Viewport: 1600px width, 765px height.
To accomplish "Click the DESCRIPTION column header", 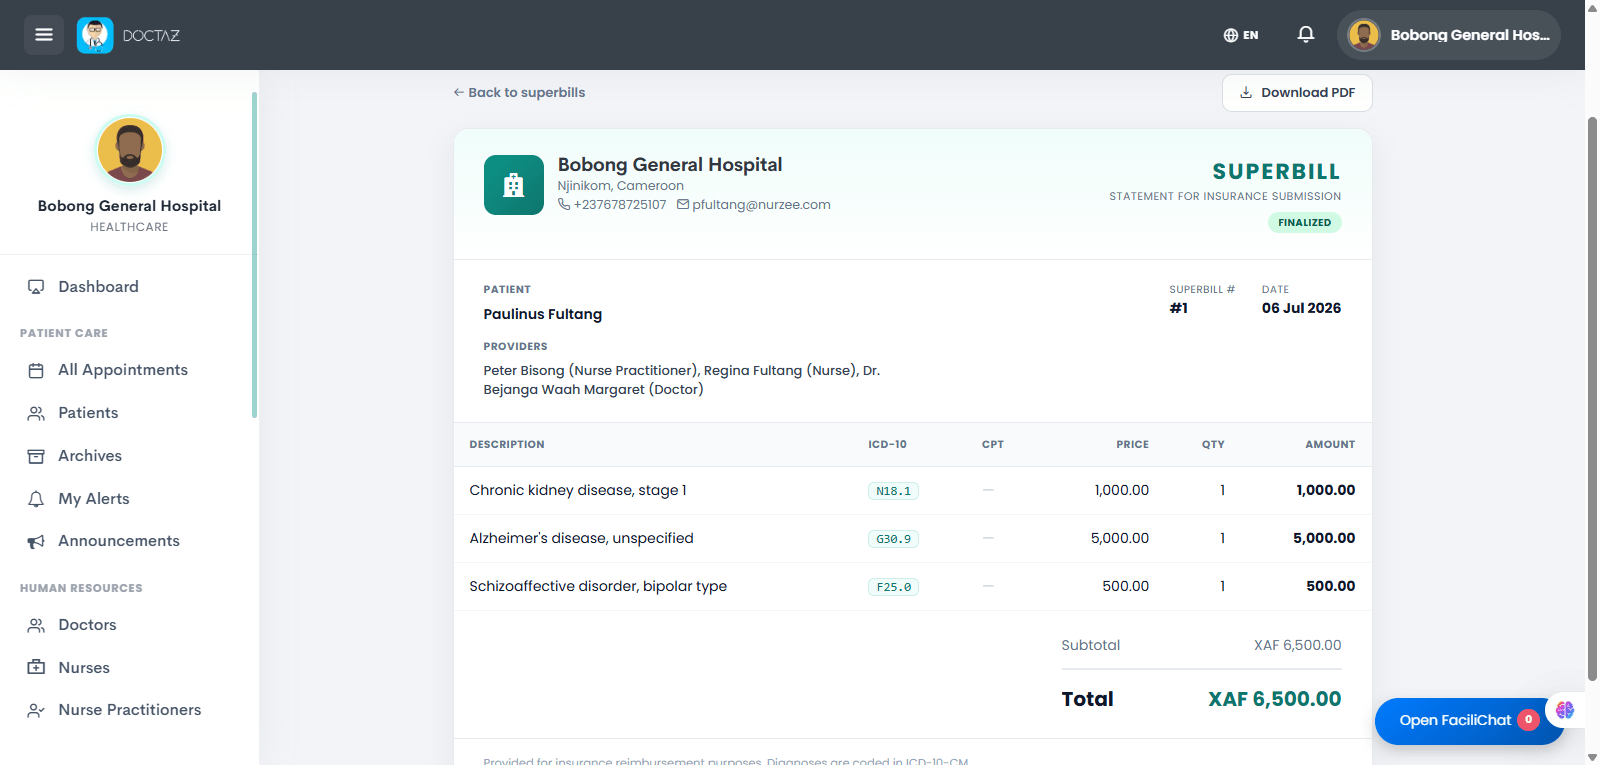I will pos(507,444).
